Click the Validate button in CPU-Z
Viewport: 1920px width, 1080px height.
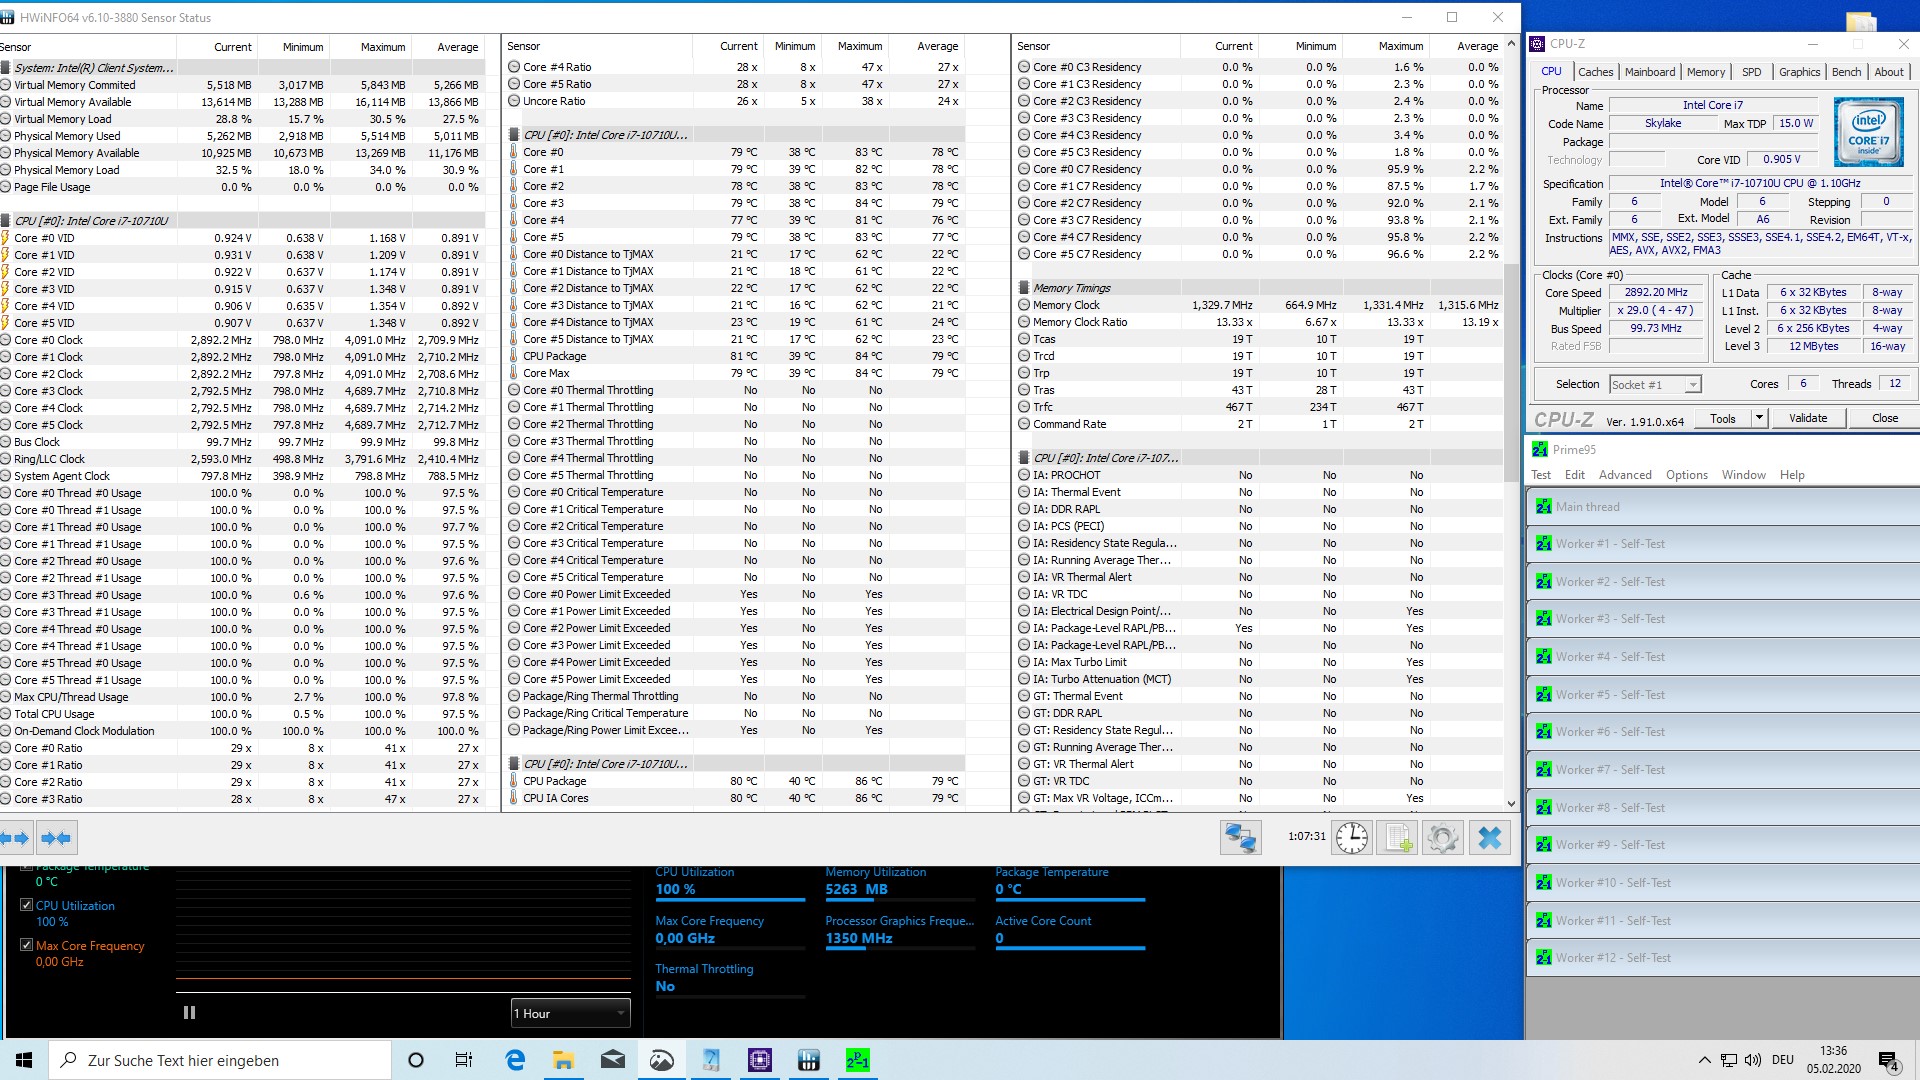[x=1807, y=418]
